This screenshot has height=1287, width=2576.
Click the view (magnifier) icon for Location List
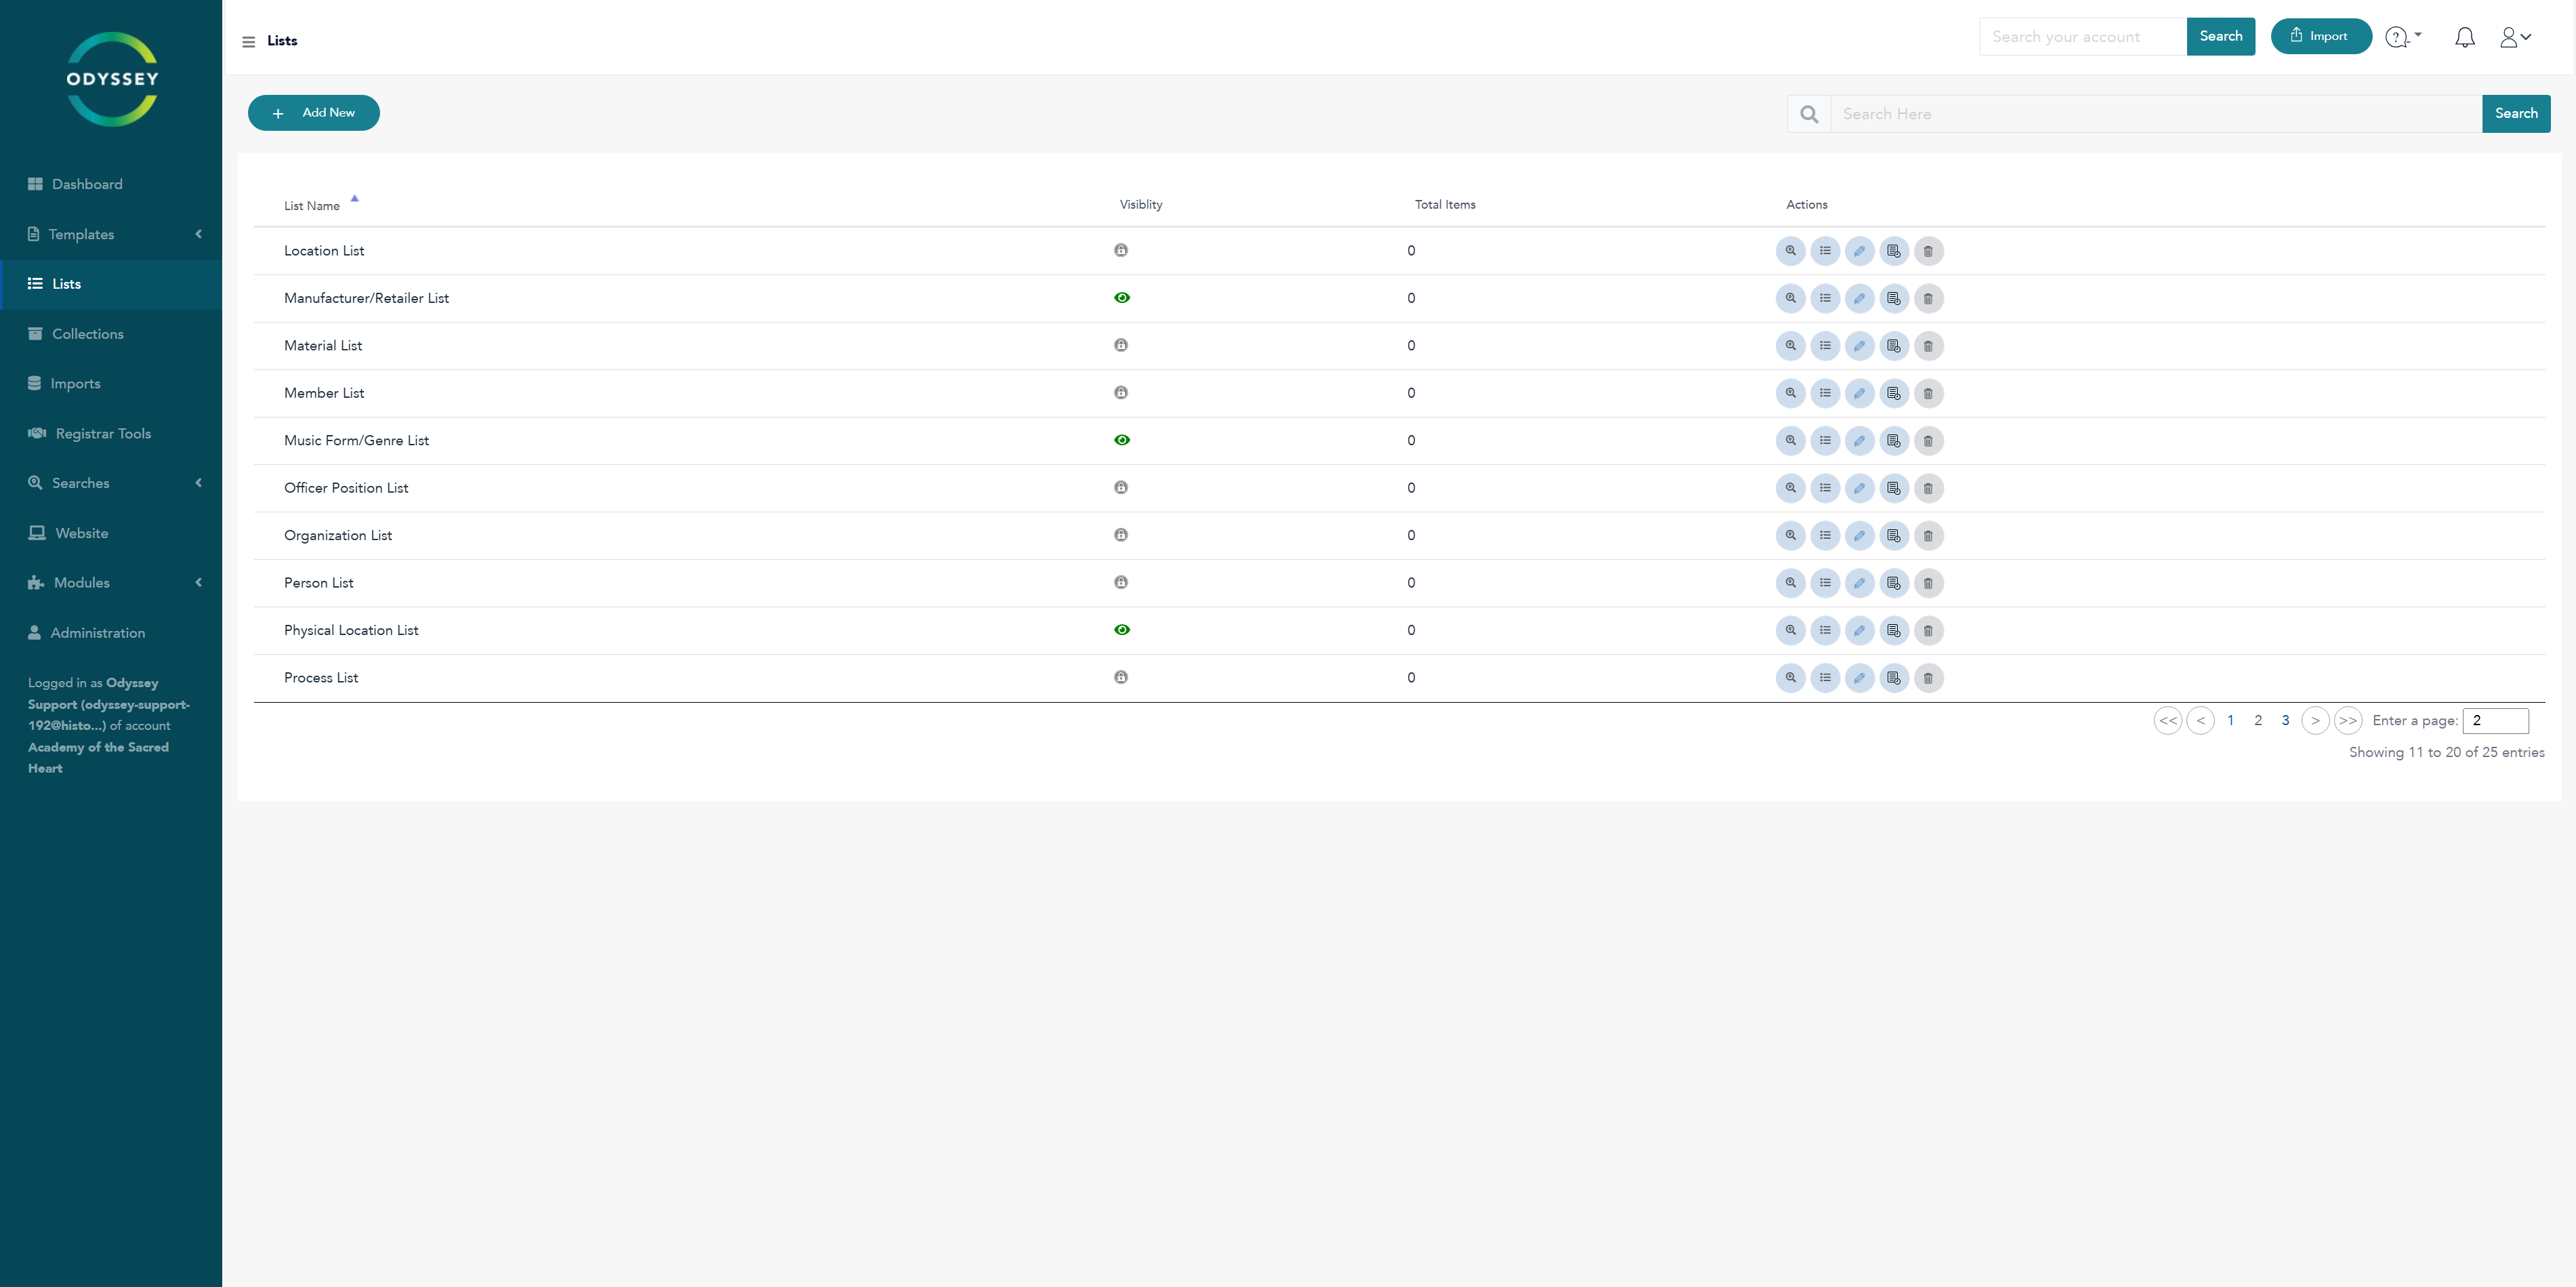1790,251
